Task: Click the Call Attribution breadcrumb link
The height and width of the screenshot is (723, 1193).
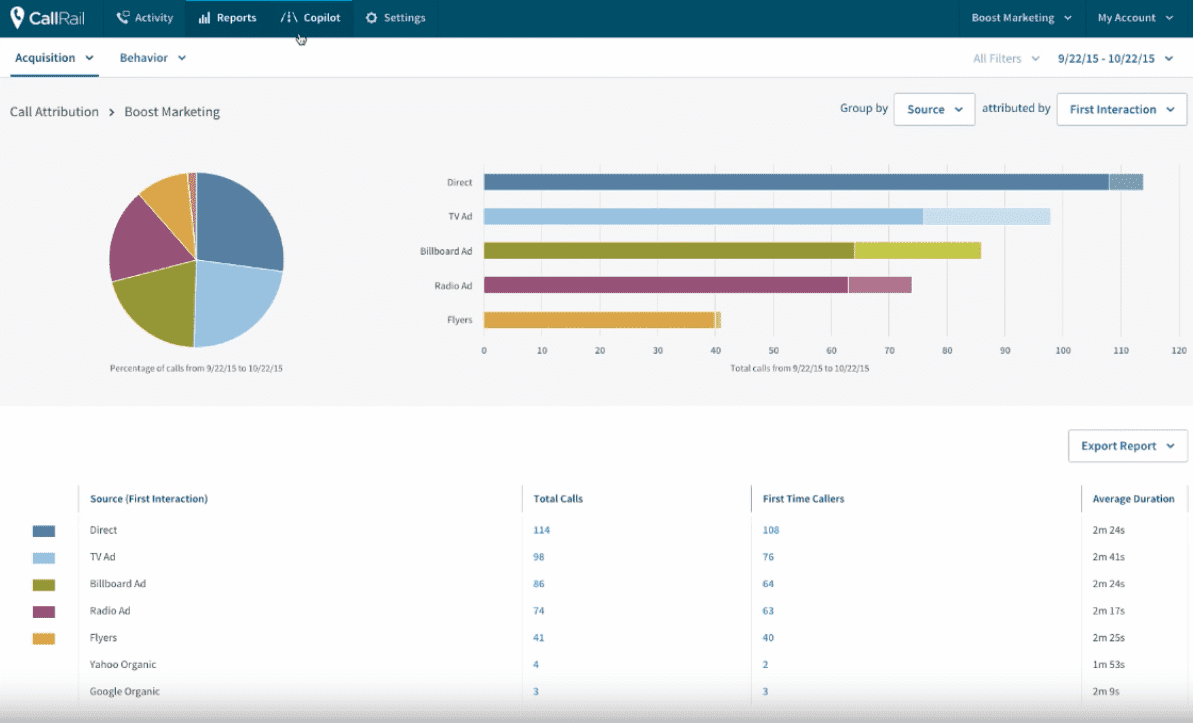Action: pos(54,112)
